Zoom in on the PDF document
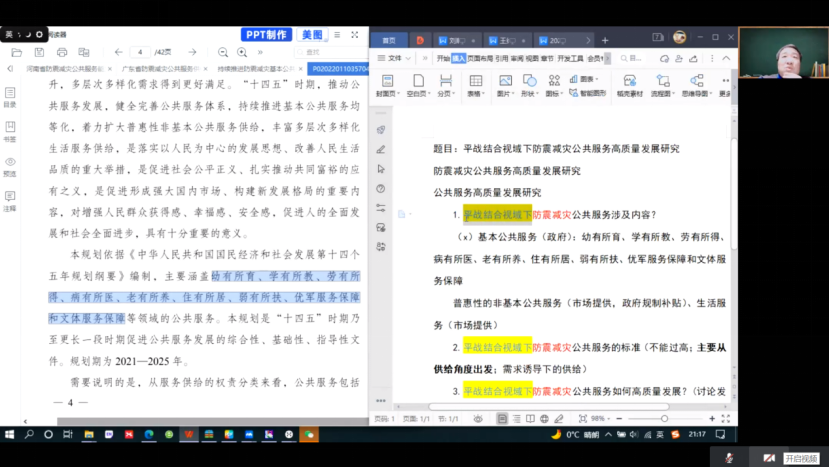 245,52
